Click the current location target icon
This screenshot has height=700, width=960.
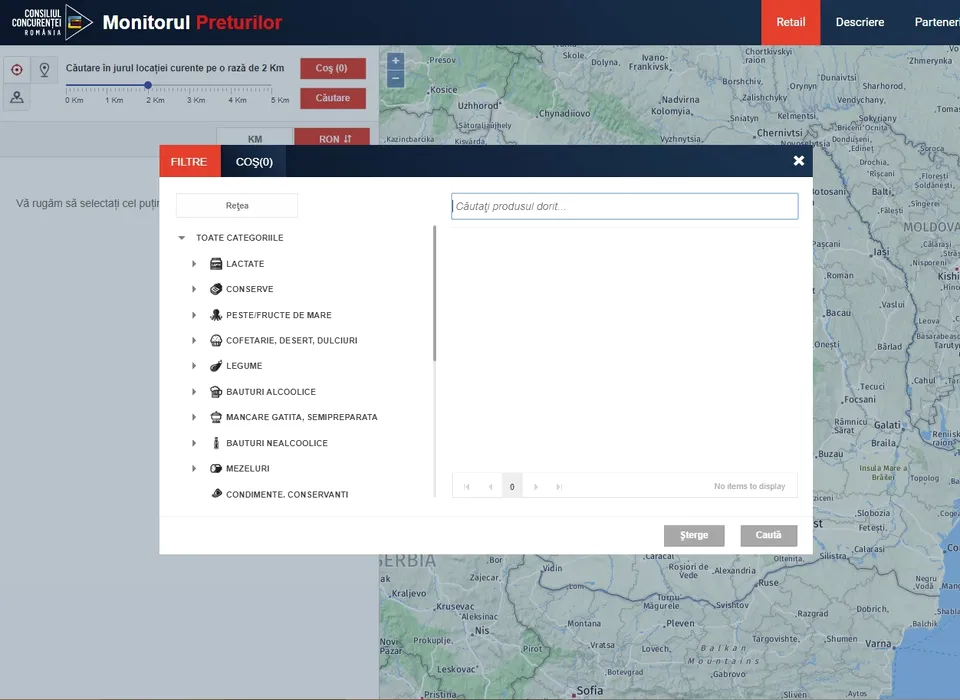pyautogui.click(x=16, y=70)
